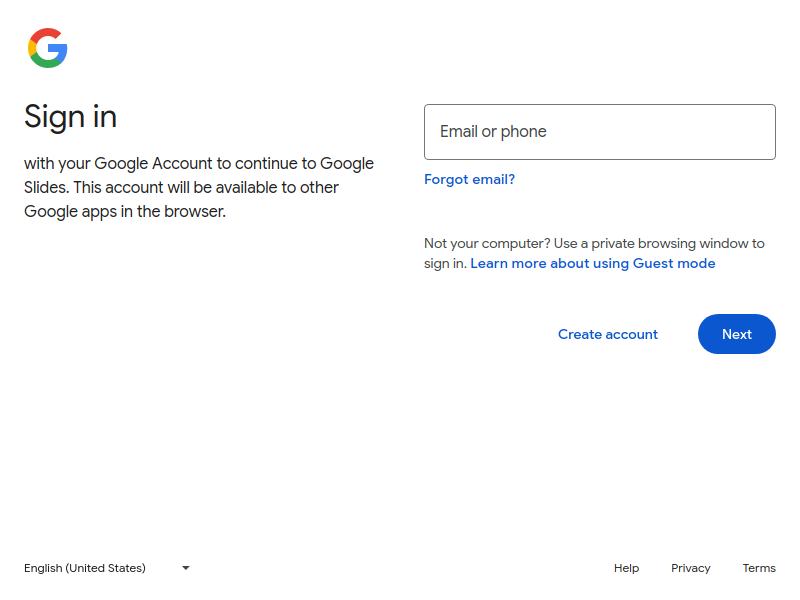
Task: Open the Guest mode information link
Action: click(593, 263)
